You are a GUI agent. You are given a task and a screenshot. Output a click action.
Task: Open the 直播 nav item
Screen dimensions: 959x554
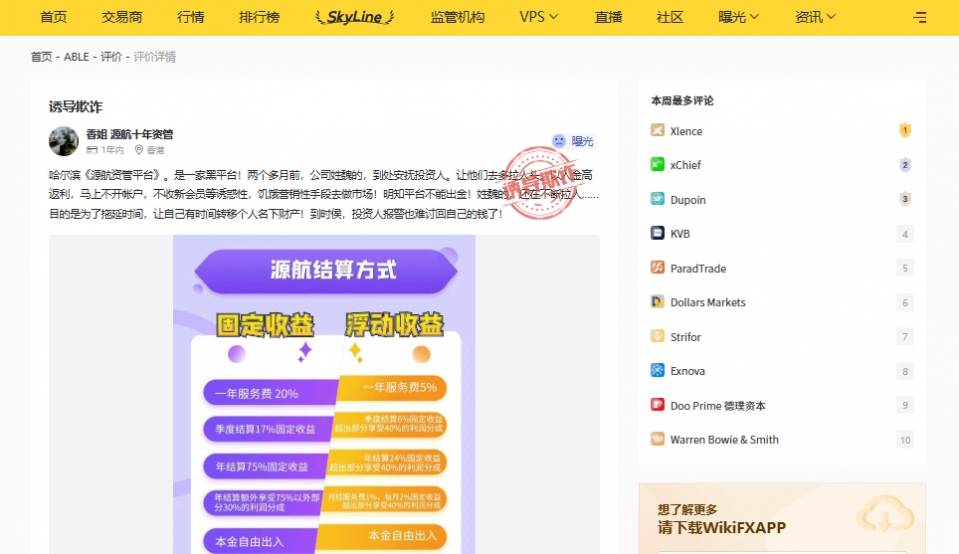(x=609, y=17)
